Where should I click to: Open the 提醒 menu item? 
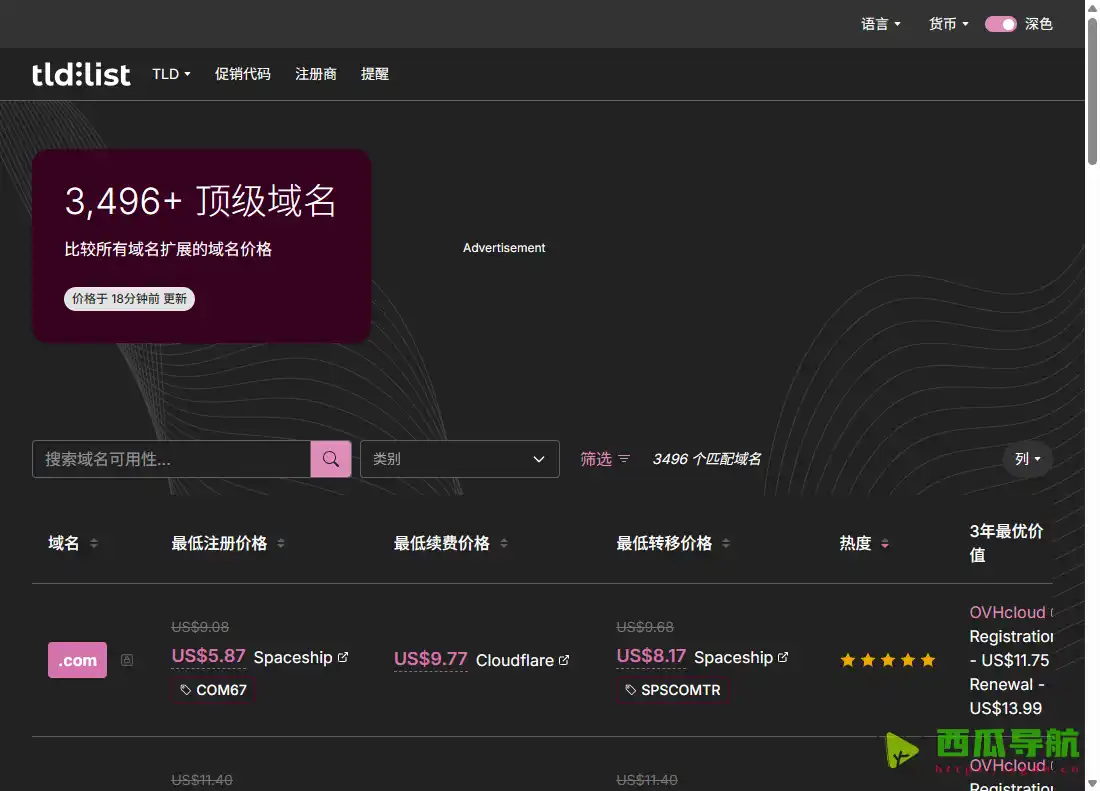coord(375,74)
